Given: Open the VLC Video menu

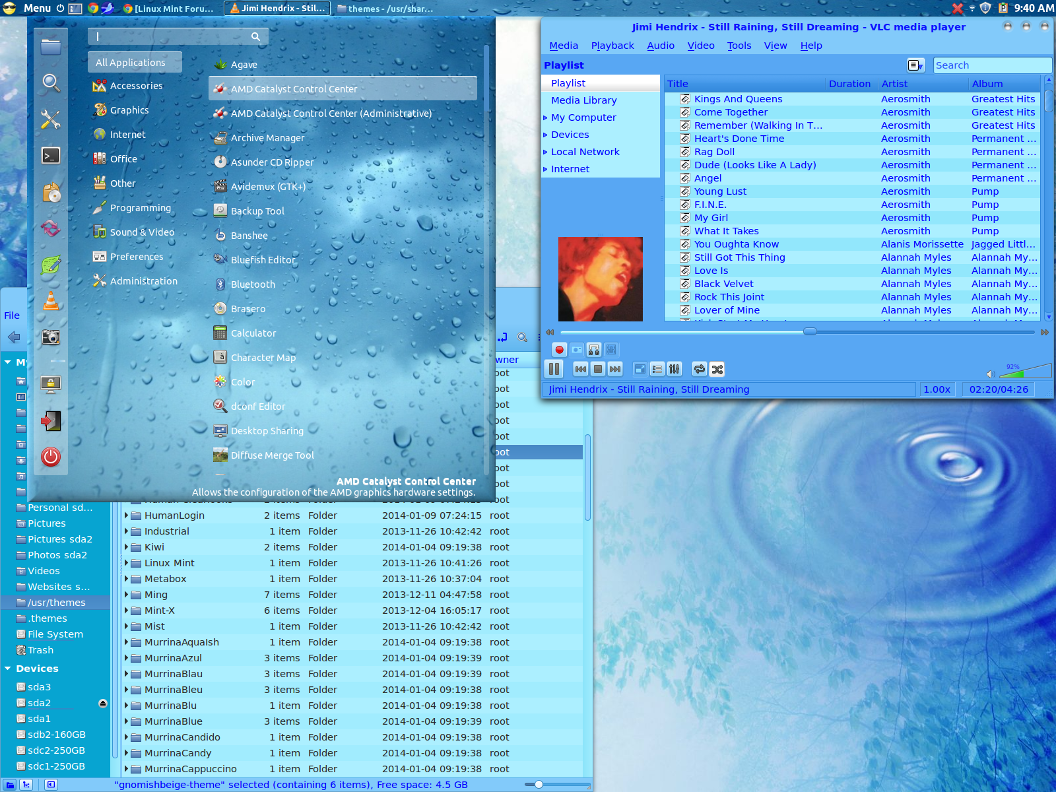Looking at the screenshot, I should (x=700, y=46).
